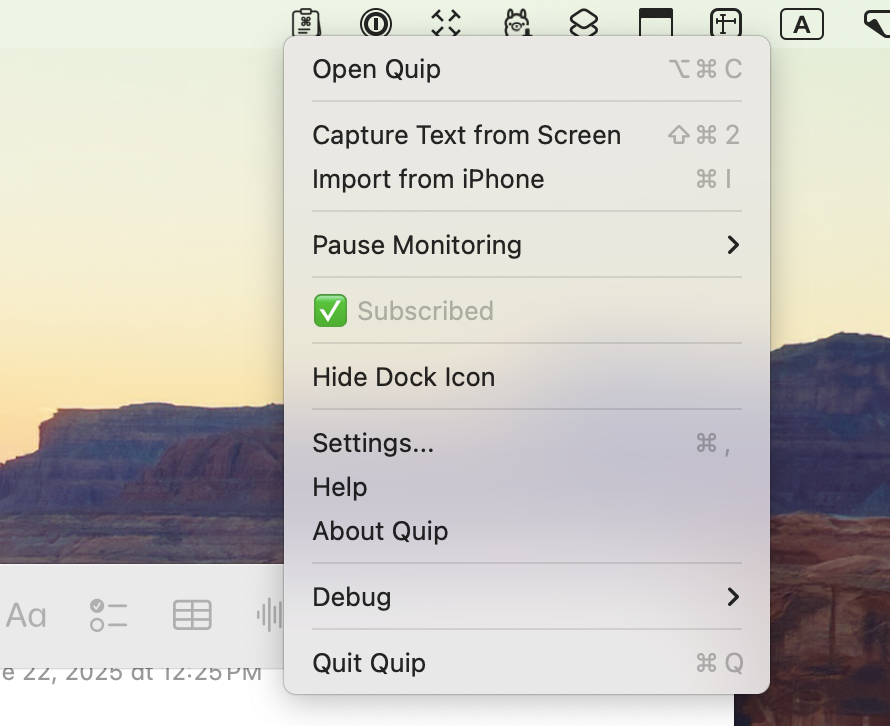The width and height of the screenshot is (890, 726).
Task: Select Import from iPhone
Action: click(x=527, y=179)
